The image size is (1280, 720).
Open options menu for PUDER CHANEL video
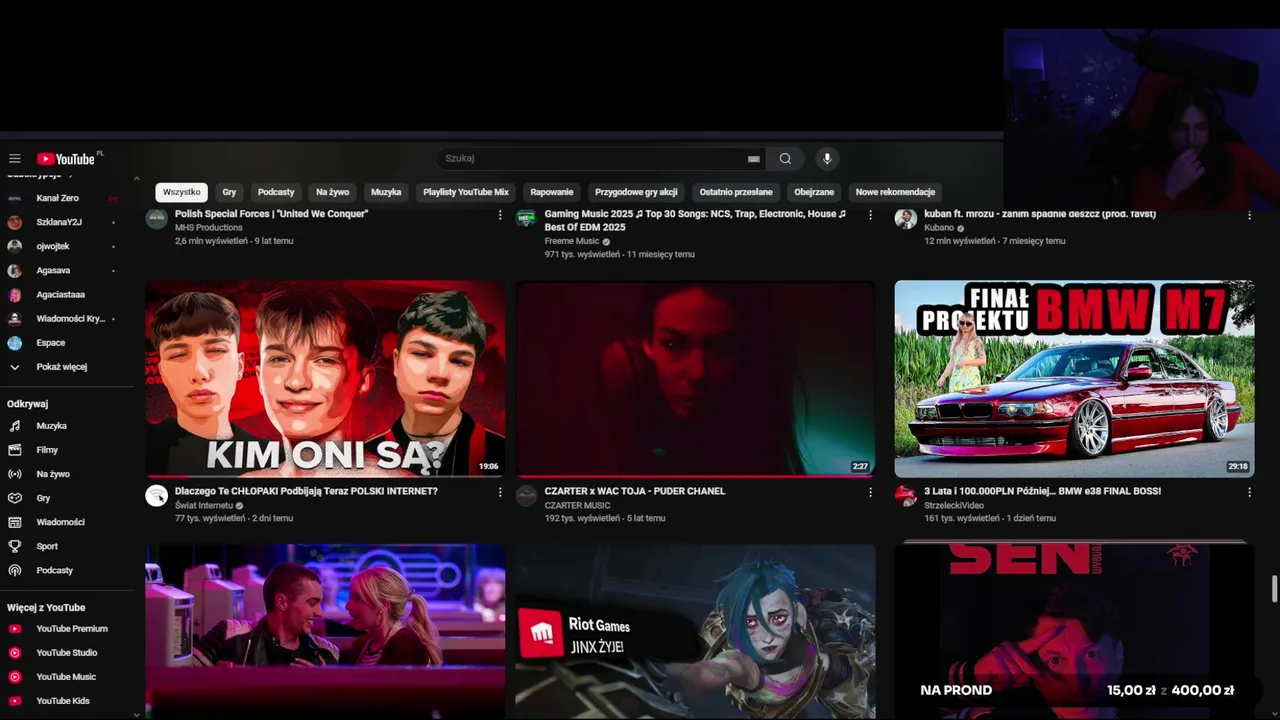tap(870, 492)
